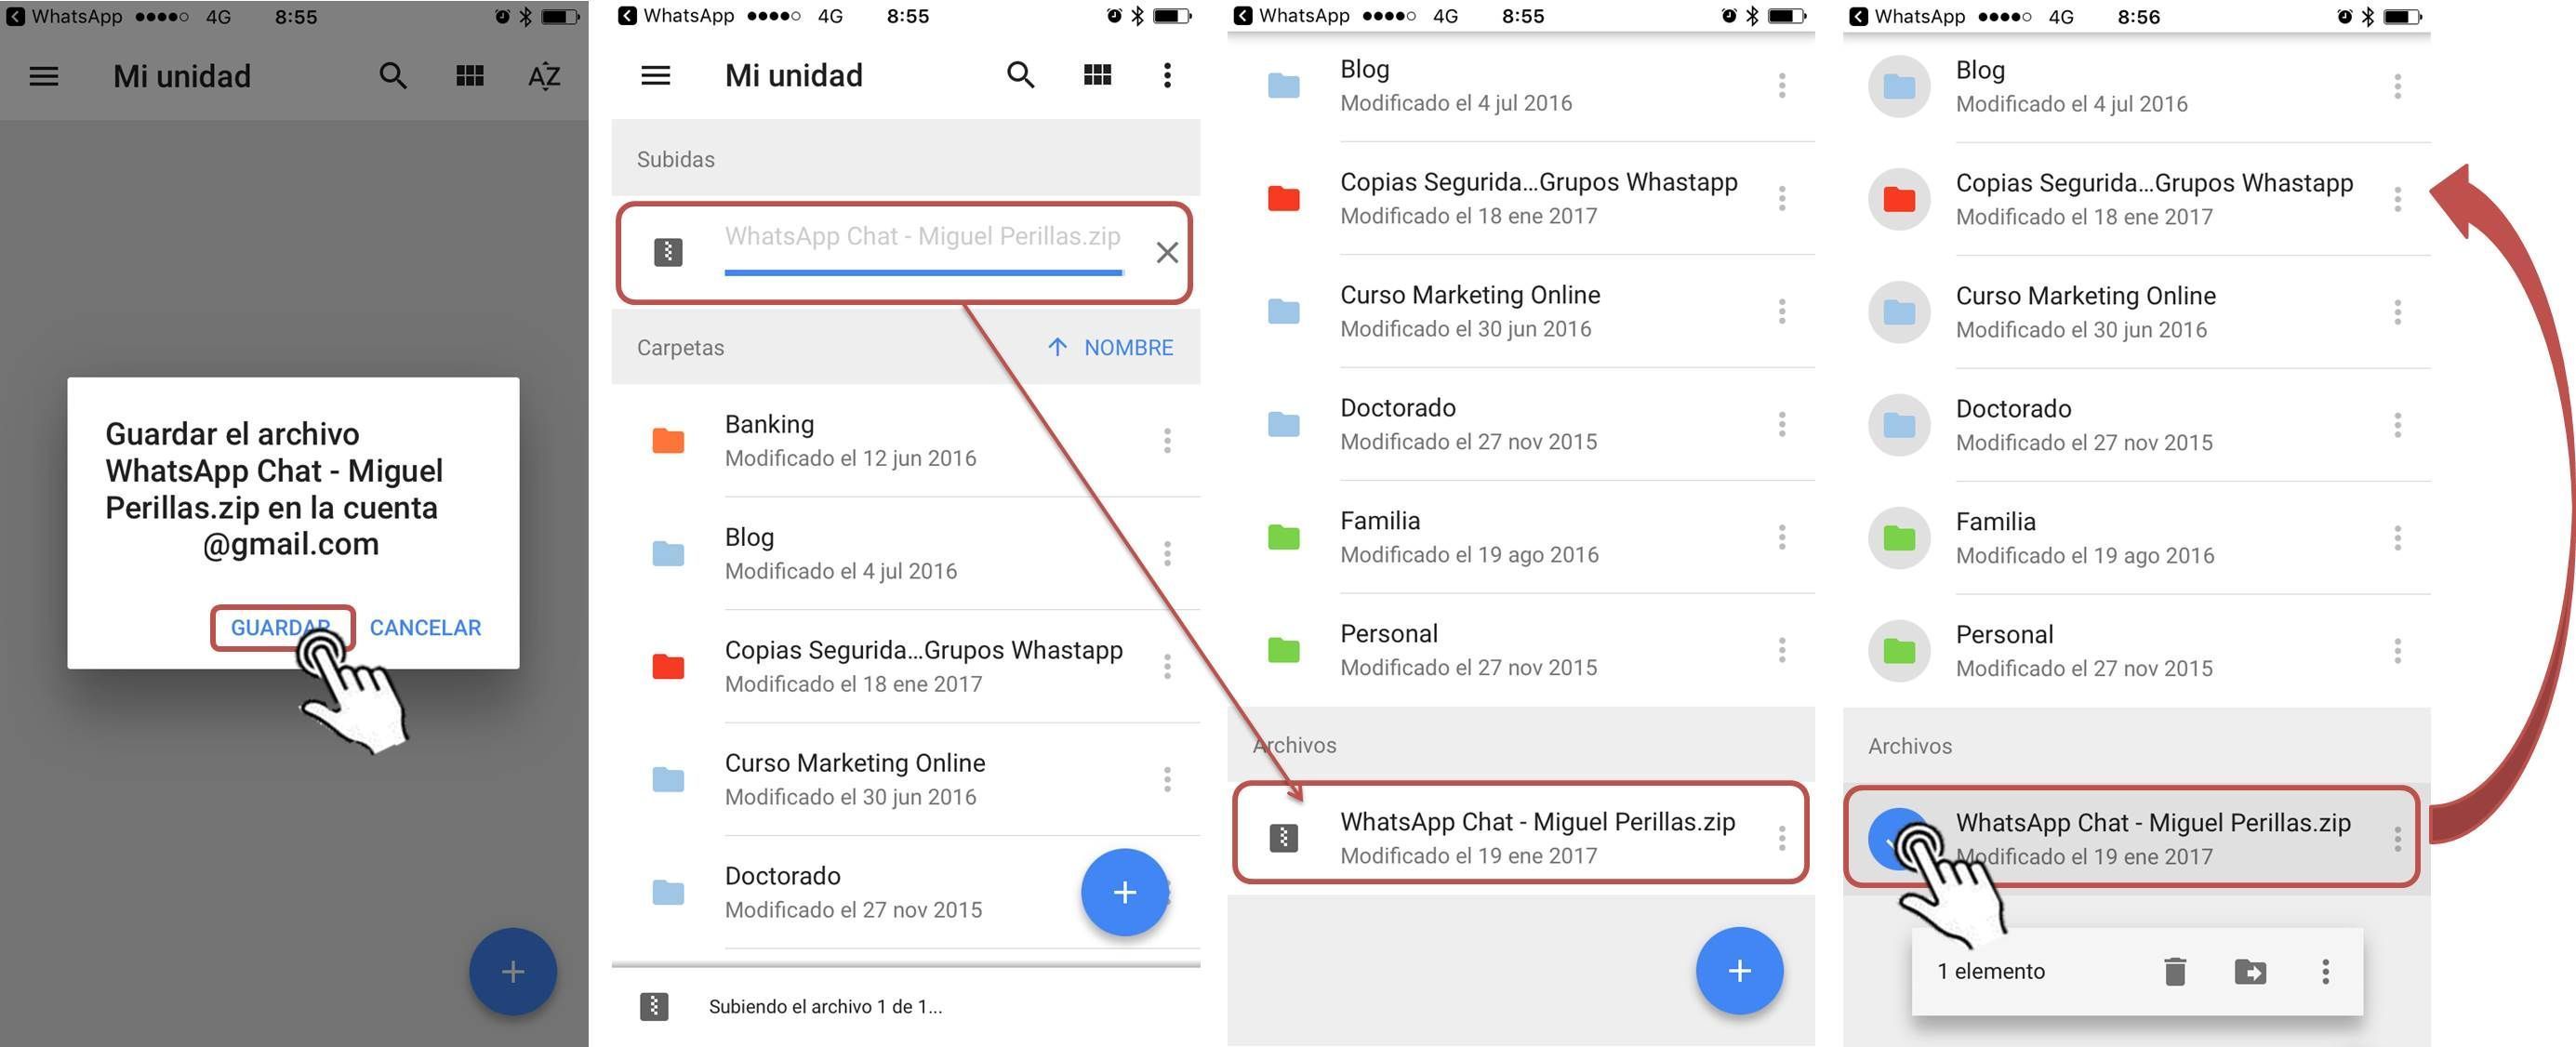
Task: Tap the sort direction arrow beside NOMBRE
Action: point(1057,347)
